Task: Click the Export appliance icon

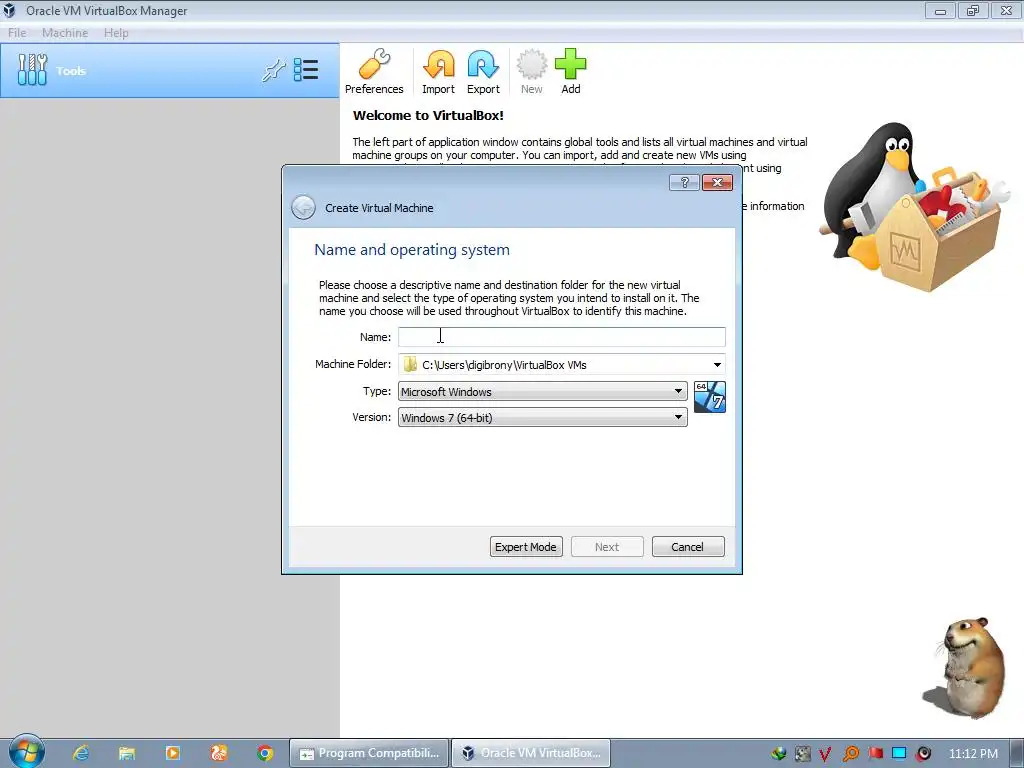Action: (483, 72)
